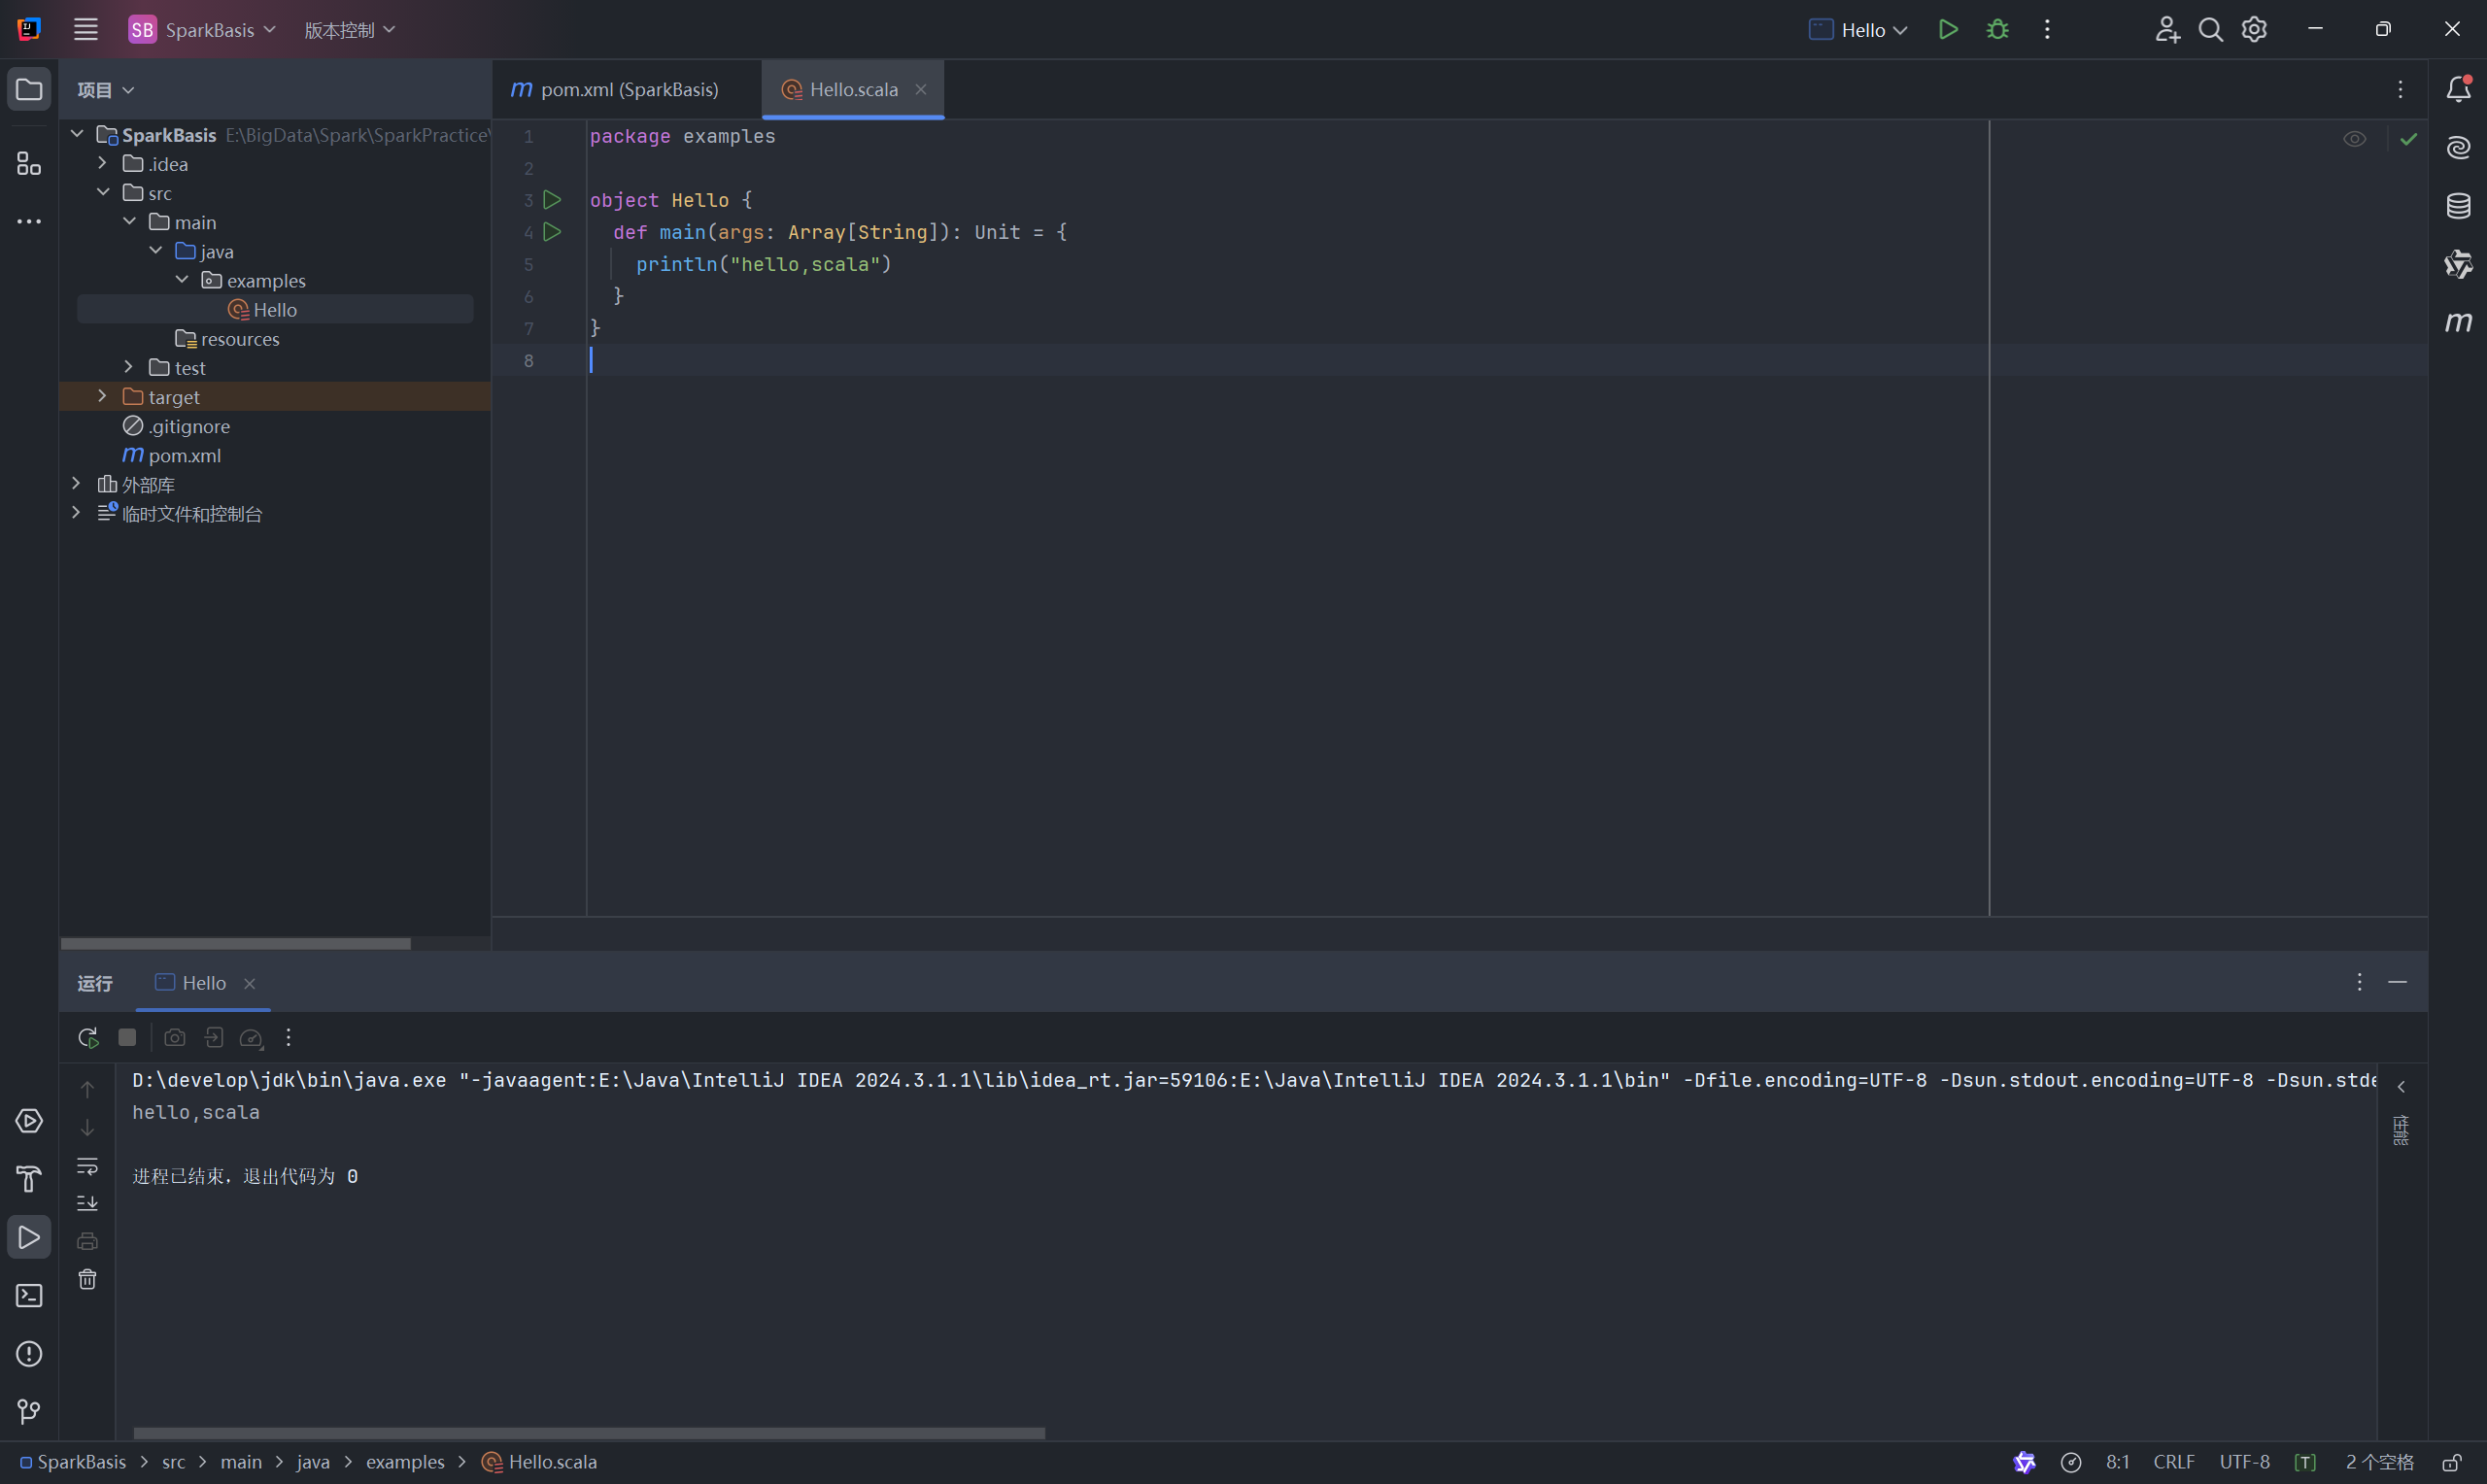The height and width of the screenshot is (1484, 2487).
Task: Click the CRLF line separator setting
Action: (2173, 1463)
